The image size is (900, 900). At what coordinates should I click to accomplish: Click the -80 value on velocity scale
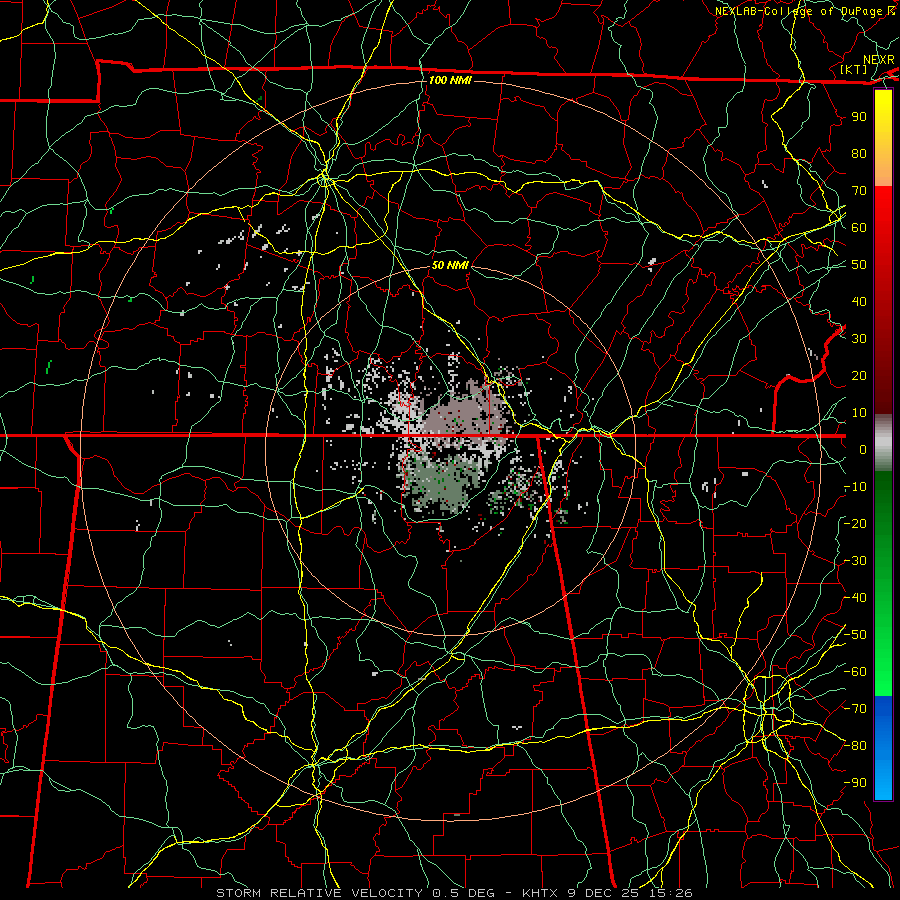855,746
